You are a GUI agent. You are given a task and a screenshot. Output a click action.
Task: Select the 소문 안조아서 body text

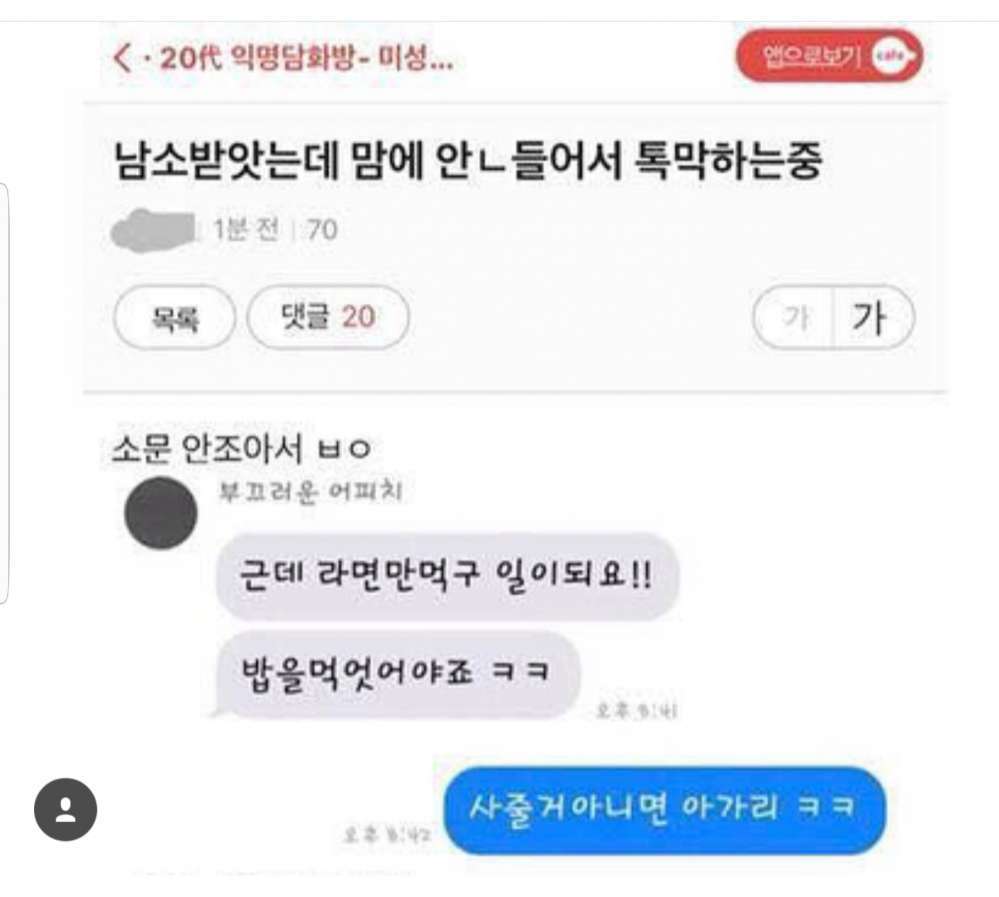241,449
